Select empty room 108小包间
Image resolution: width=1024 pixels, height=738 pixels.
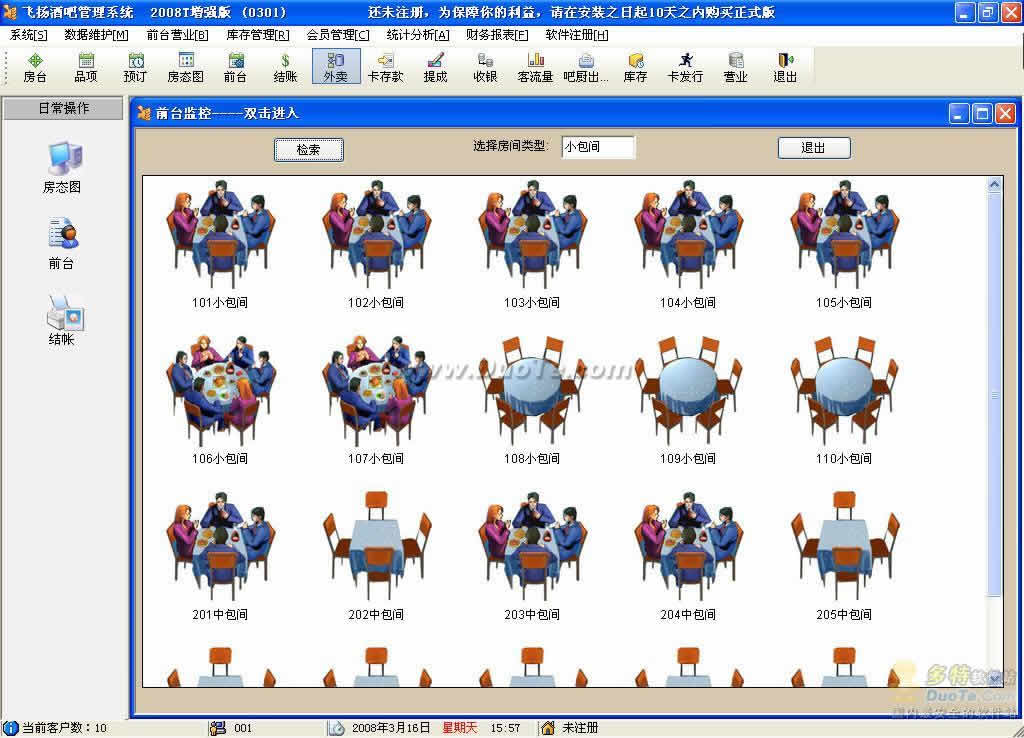click(x=532, y=400)
